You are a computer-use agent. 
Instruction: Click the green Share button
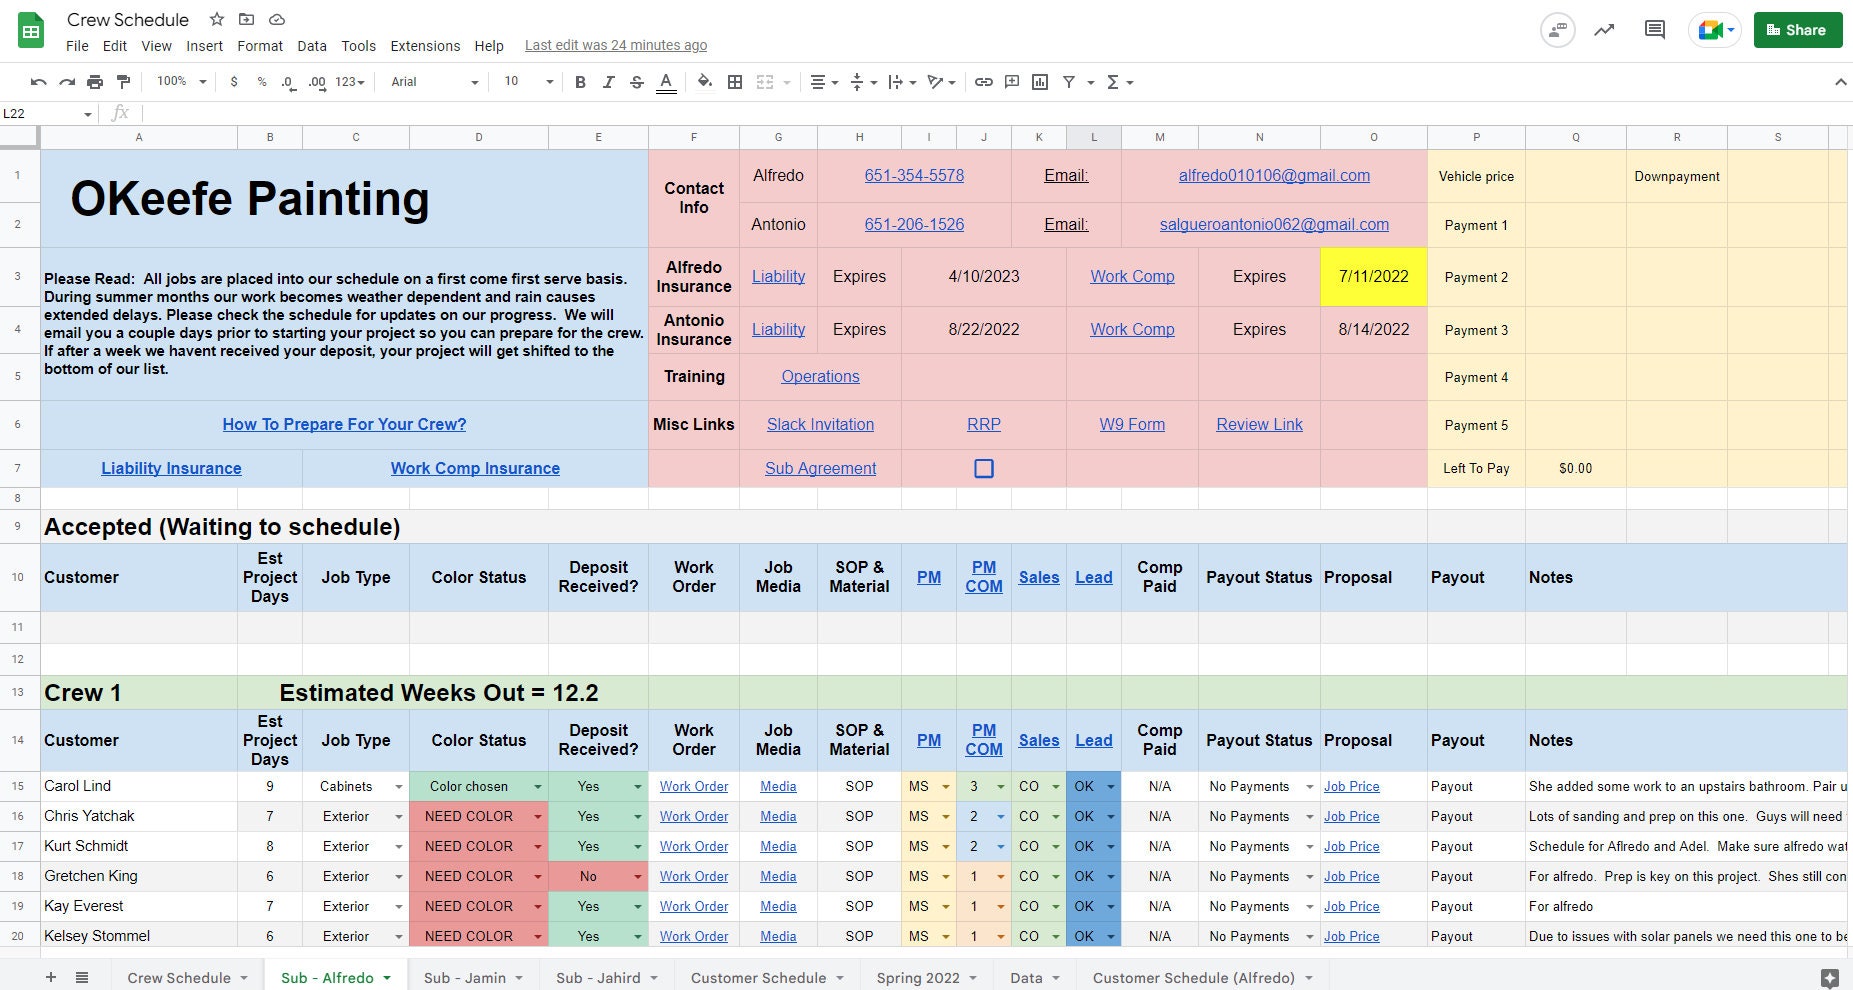(1797, 29)
